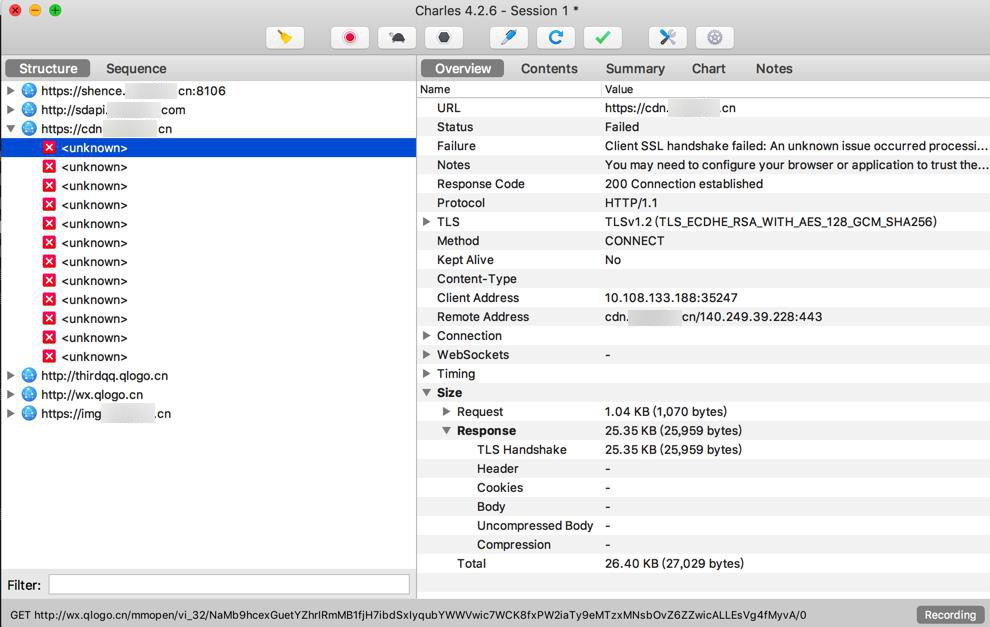Expand the https://img host node

[11, 413]
